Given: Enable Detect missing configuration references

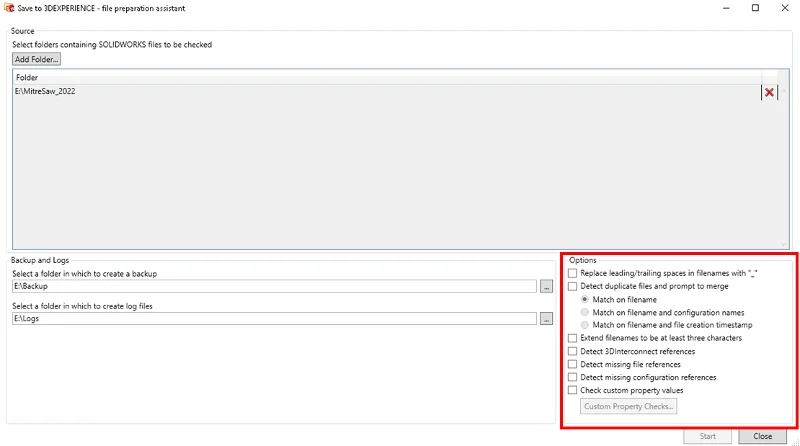Looking at the screenshot, I should coord(572,377).
